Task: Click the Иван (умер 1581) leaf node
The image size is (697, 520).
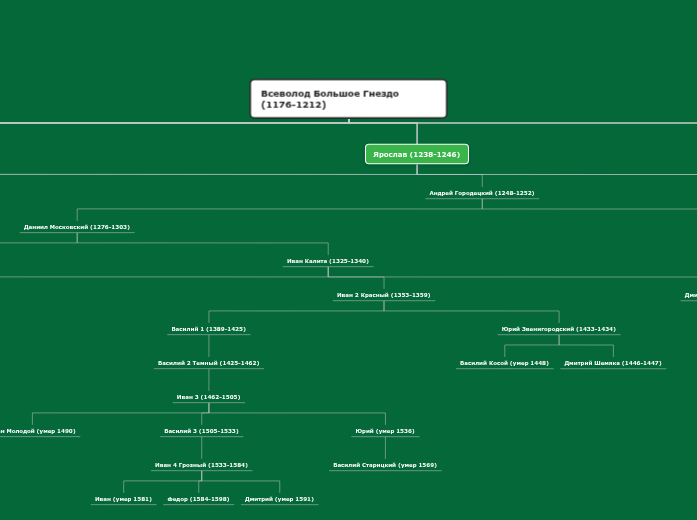Action: [x=123, y=499]
